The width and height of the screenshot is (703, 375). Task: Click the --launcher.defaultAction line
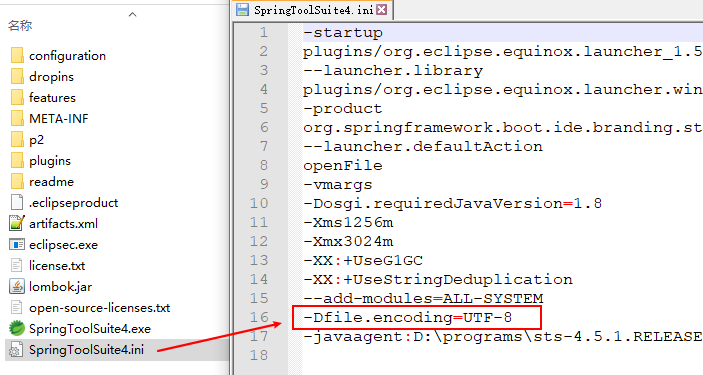pos(423,147)
